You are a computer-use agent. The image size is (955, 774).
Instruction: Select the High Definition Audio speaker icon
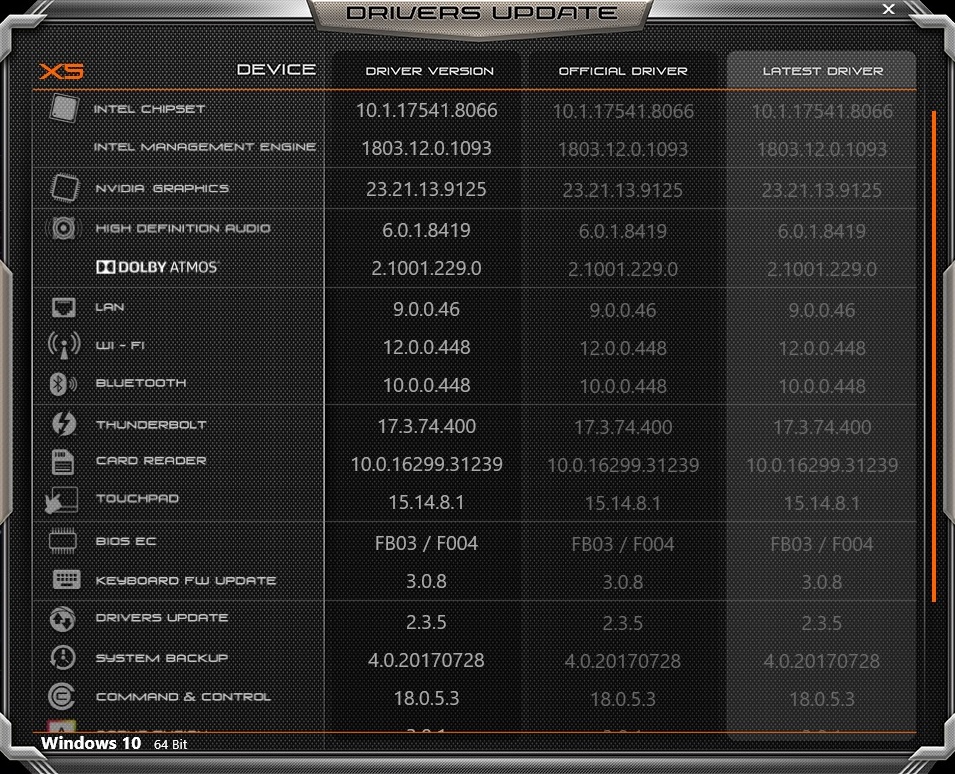(63, 228)
